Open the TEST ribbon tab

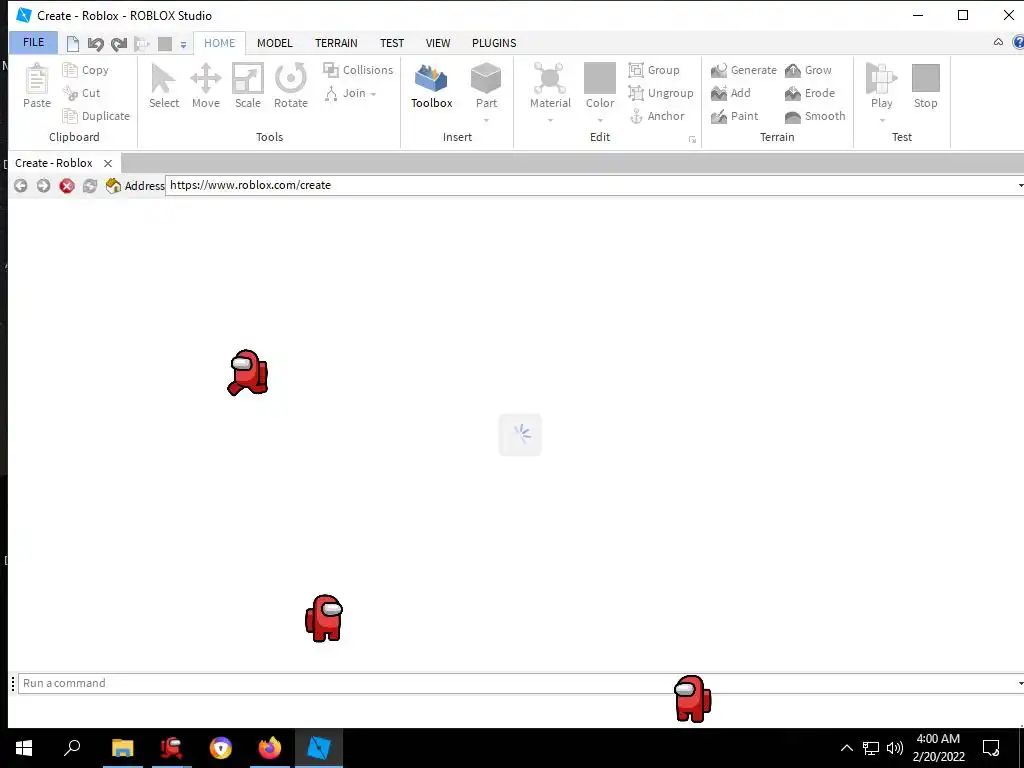point(392,43)
